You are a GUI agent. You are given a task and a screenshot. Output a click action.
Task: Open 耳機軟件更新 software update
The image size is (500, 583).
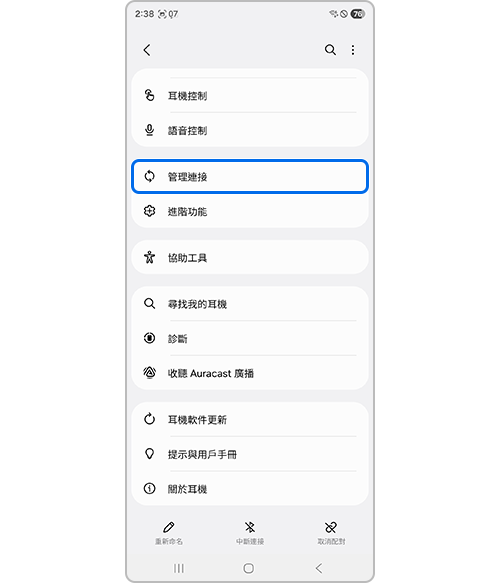(250, 419)
